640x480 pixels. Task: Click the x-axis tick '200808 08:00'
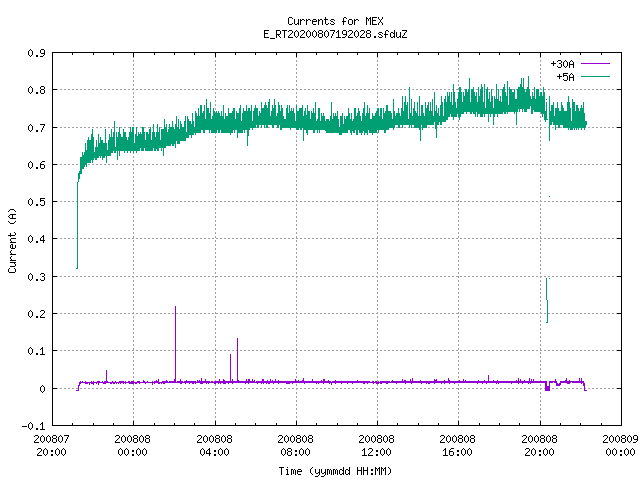click(x=295, y=445)
